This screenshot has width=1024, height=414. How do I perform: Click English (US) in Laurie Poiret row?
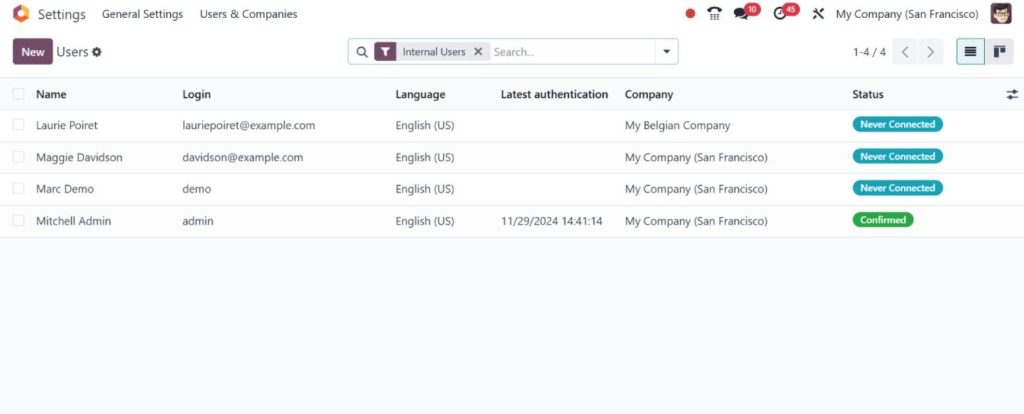[424, 125]
